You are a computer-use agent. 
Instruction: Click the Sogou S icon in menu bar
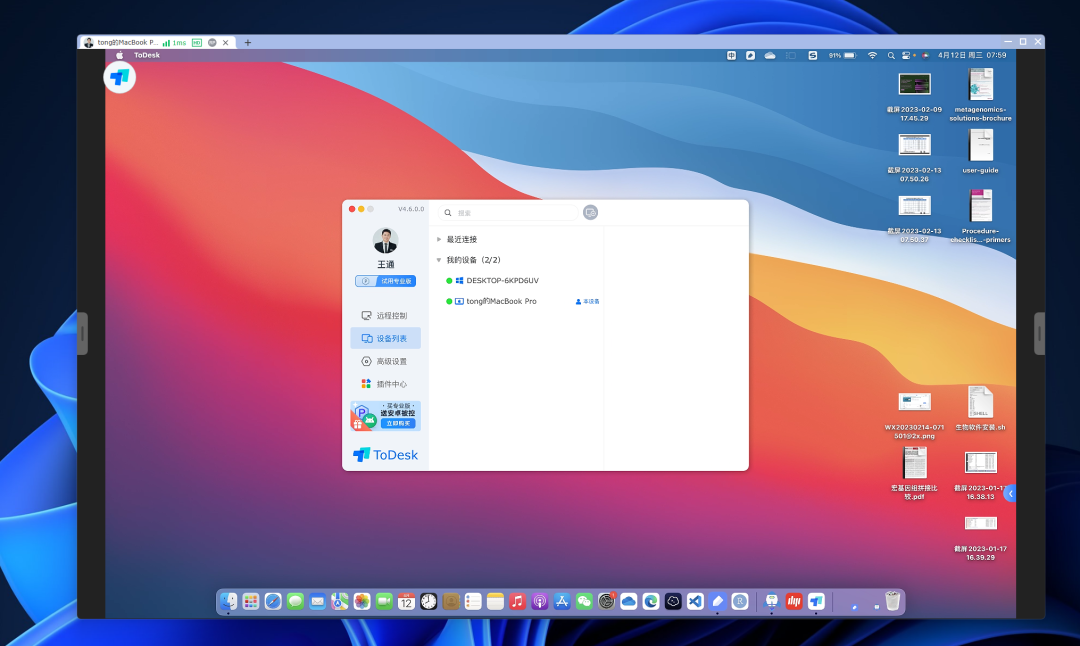pos(813,55)
